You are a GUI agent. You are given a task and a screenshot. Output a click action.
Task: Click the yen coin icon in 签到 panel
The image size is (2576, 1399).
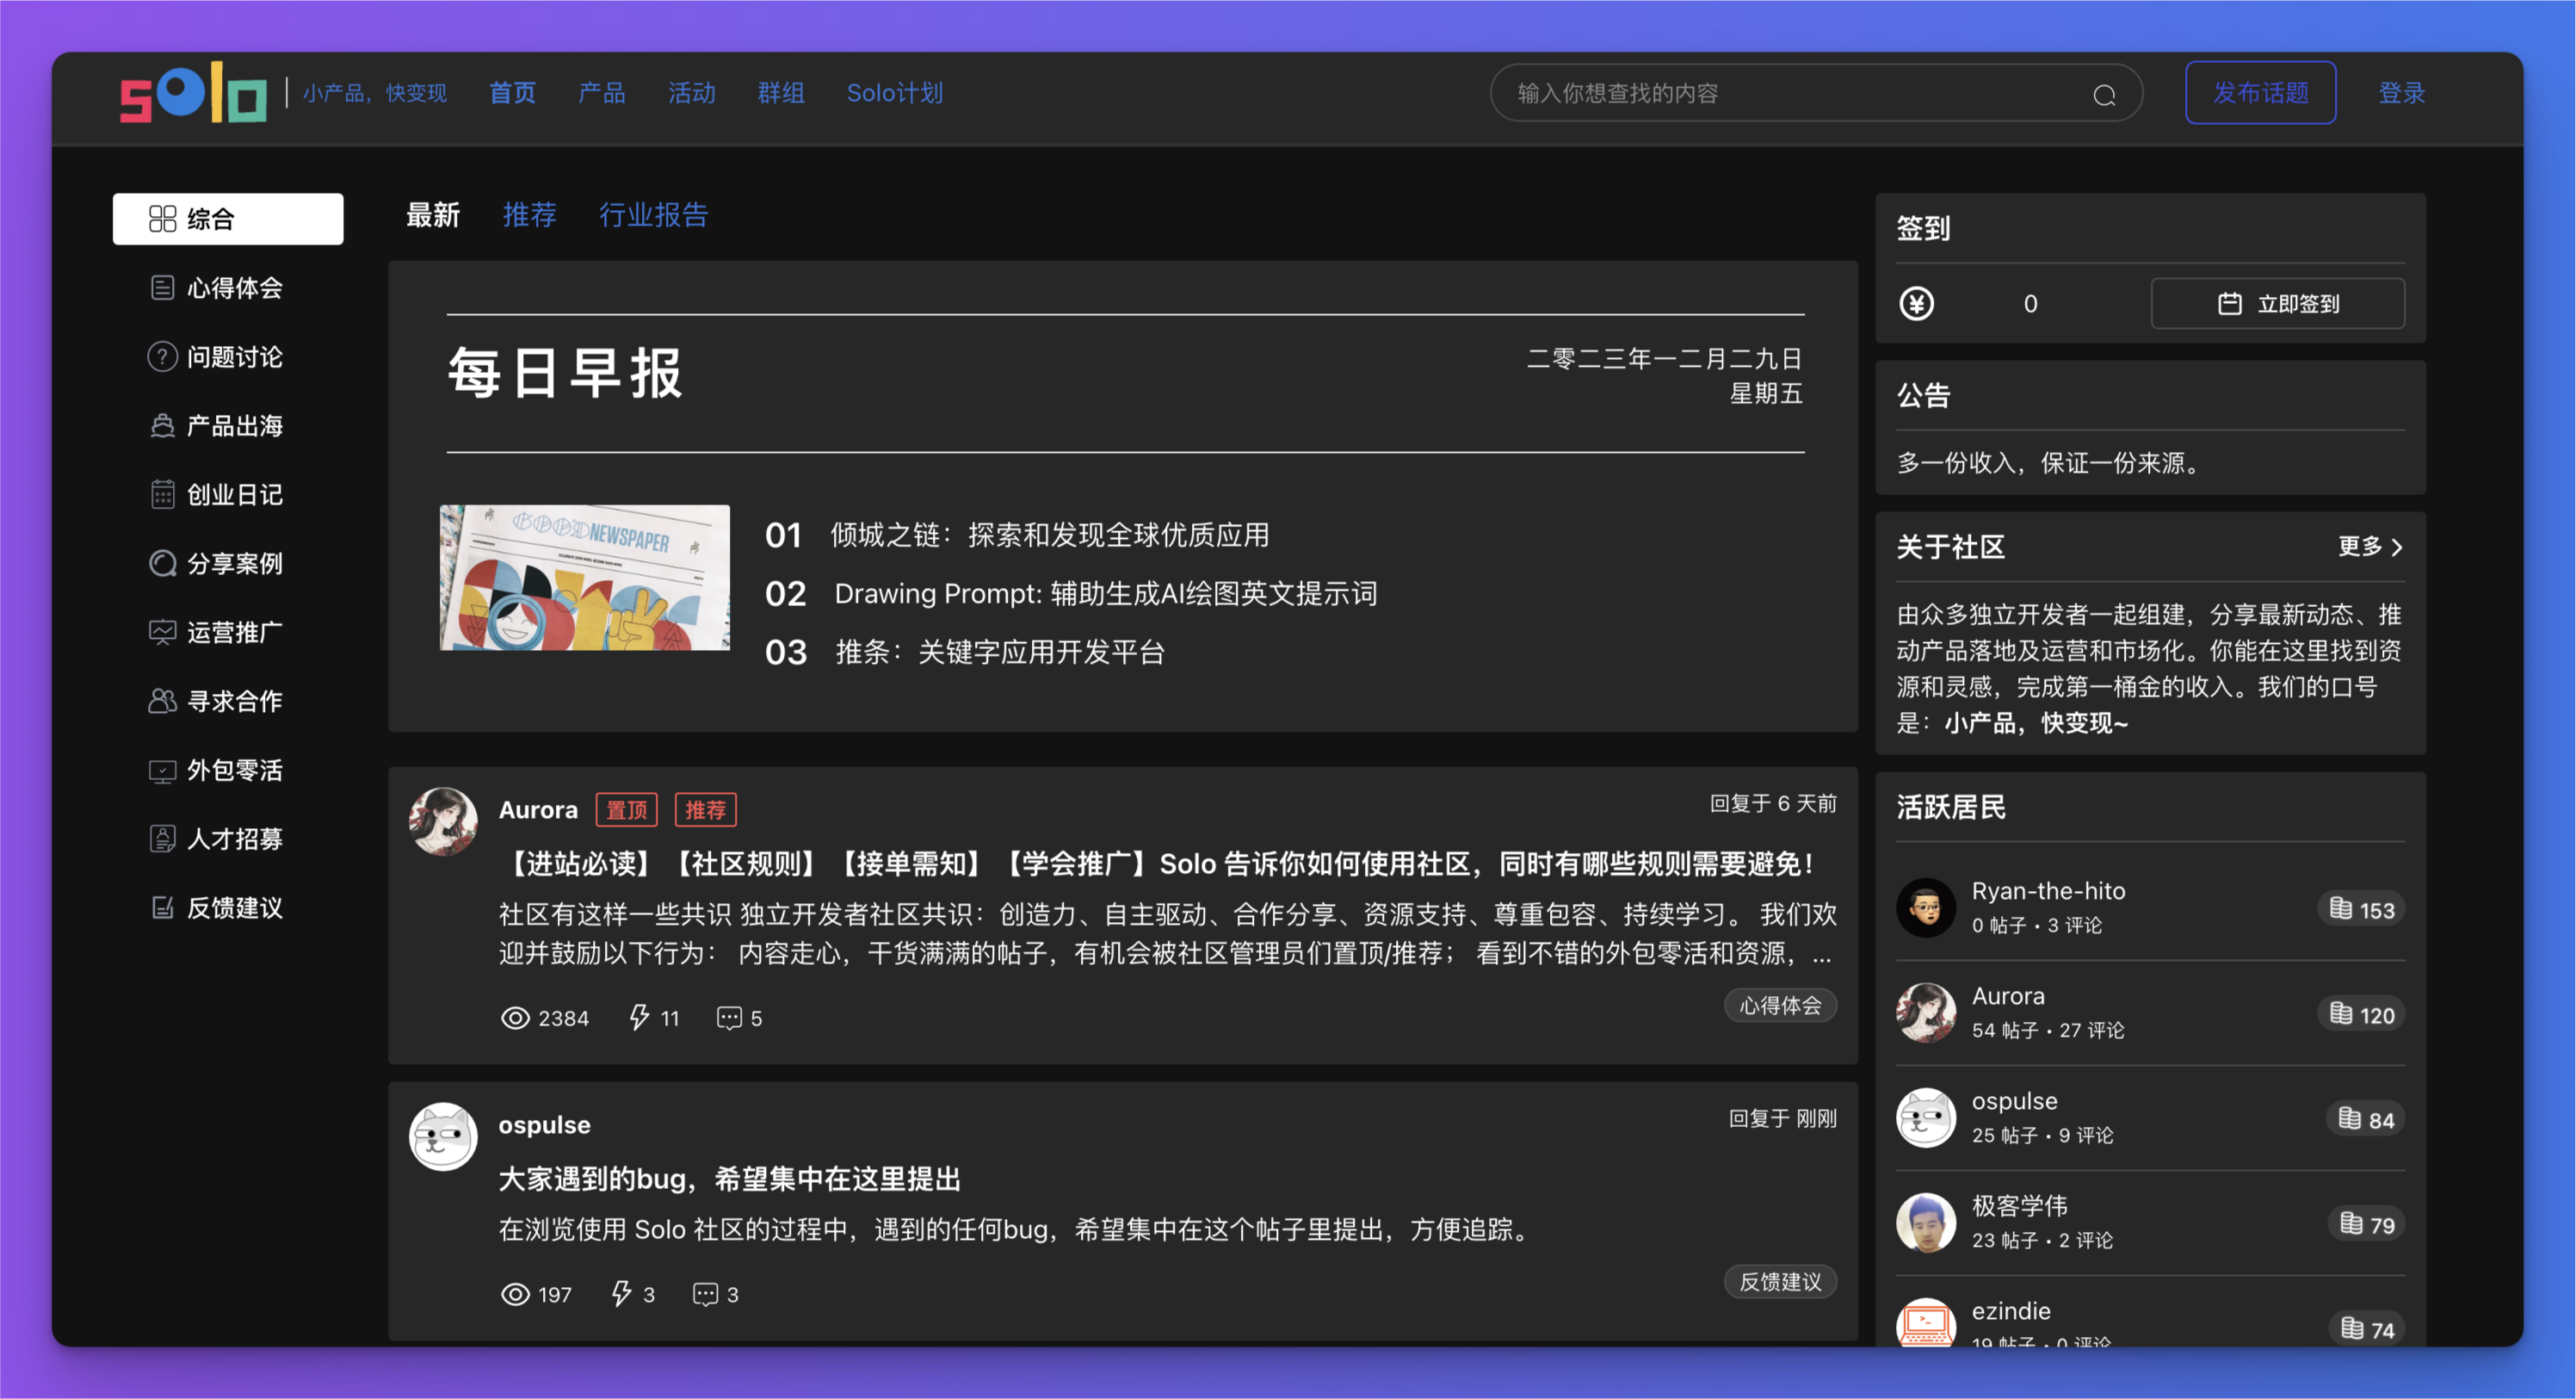1916,303
